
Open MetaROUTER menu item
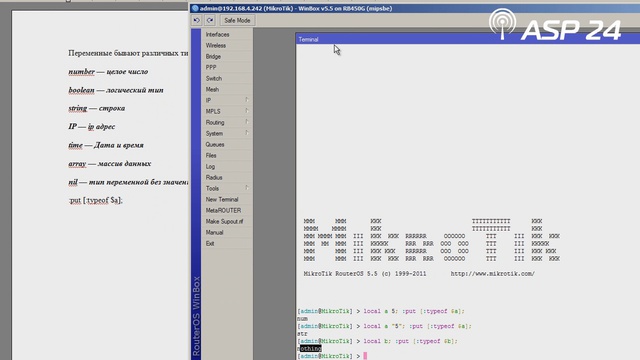coord(227,211)
